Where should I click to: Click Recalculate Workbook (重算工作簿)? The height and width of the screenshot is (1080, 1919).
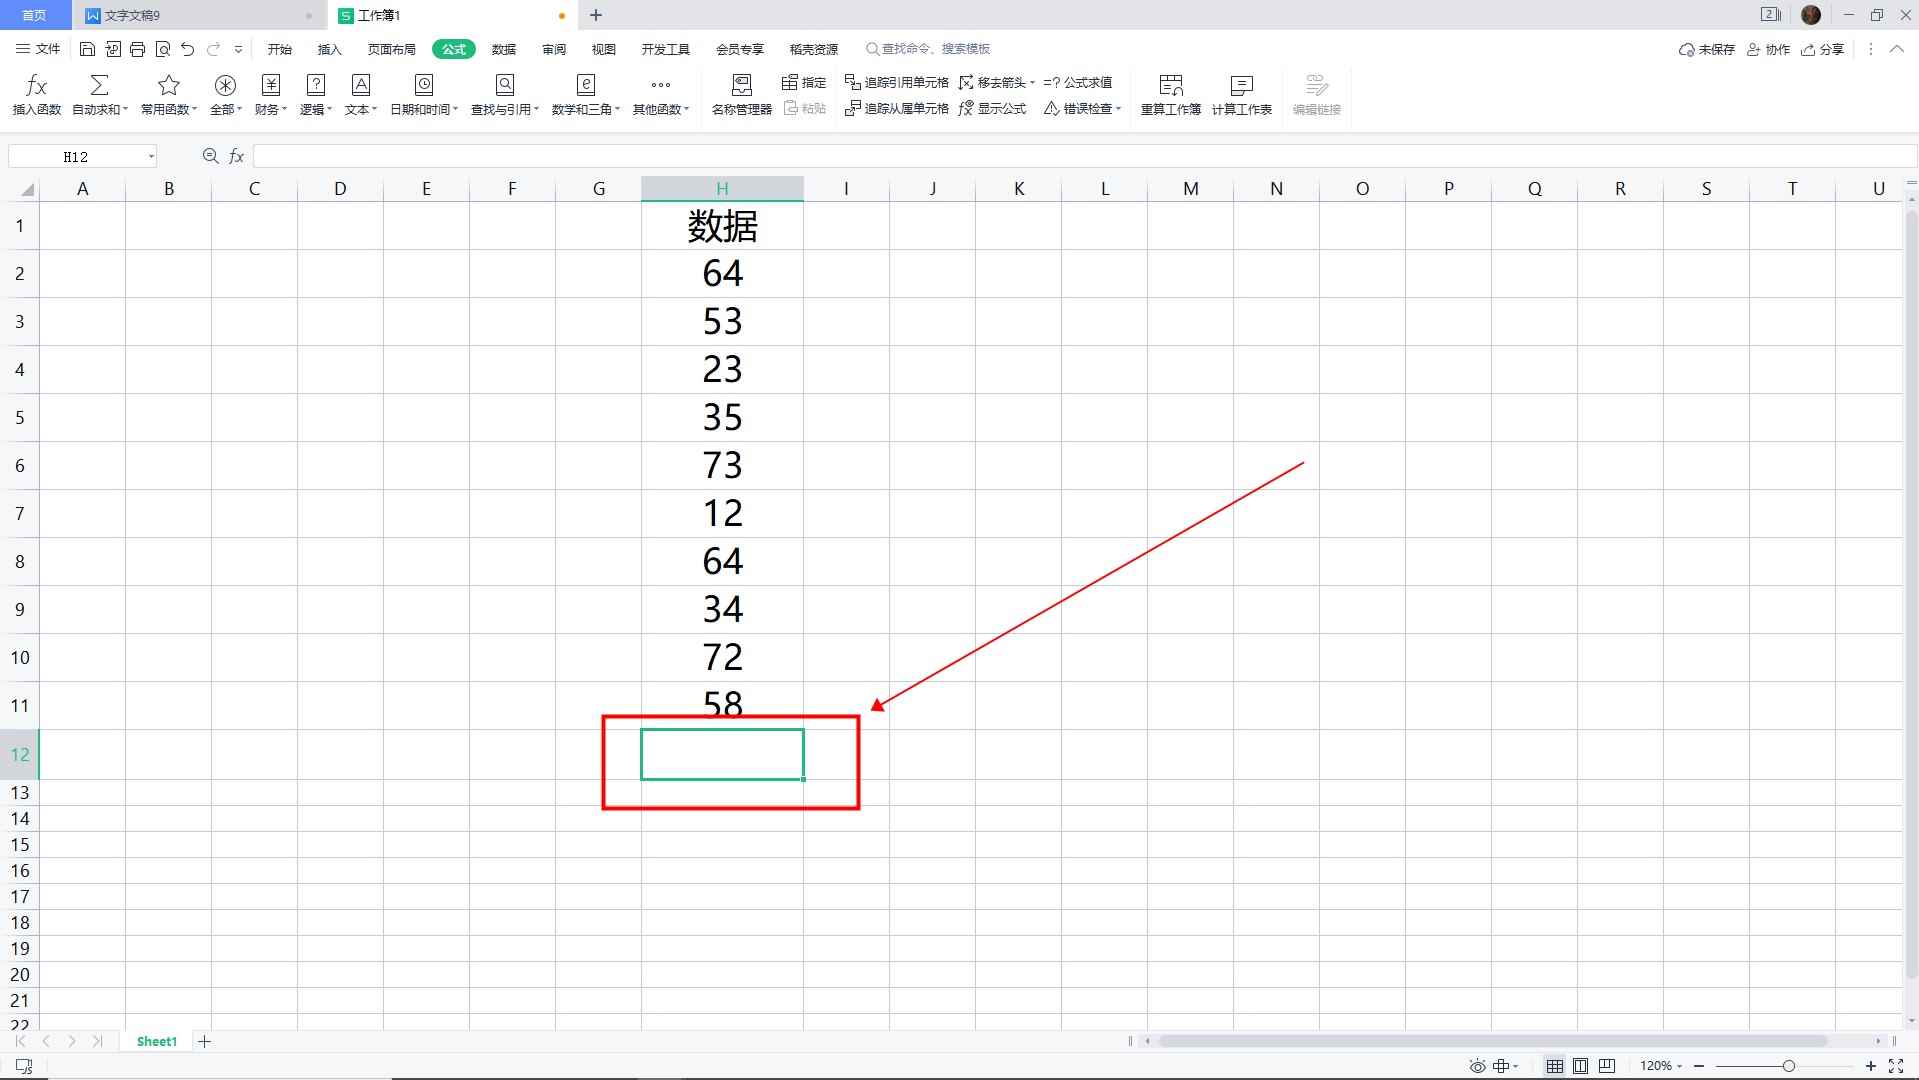pyautogui.click(x=1170, y=96)
